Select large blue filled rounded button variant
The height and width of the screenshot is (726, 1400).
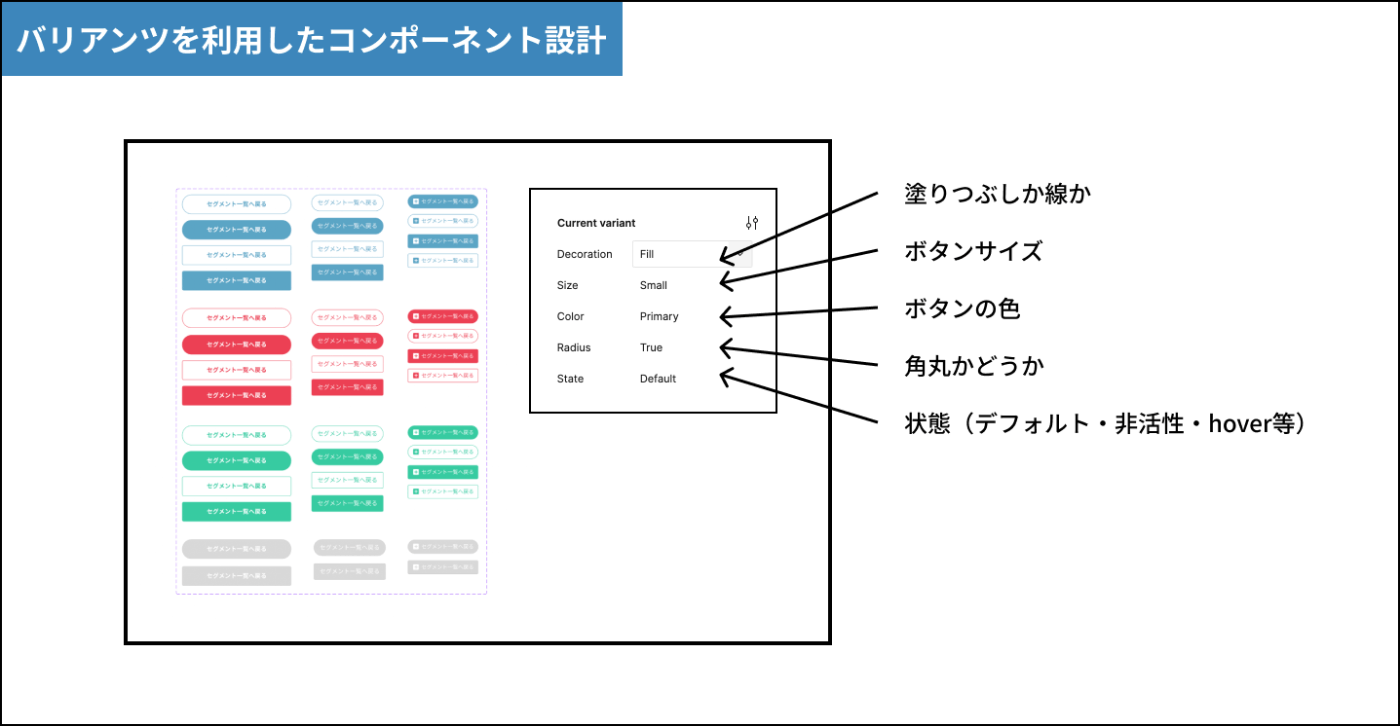[x=236, y=229]
